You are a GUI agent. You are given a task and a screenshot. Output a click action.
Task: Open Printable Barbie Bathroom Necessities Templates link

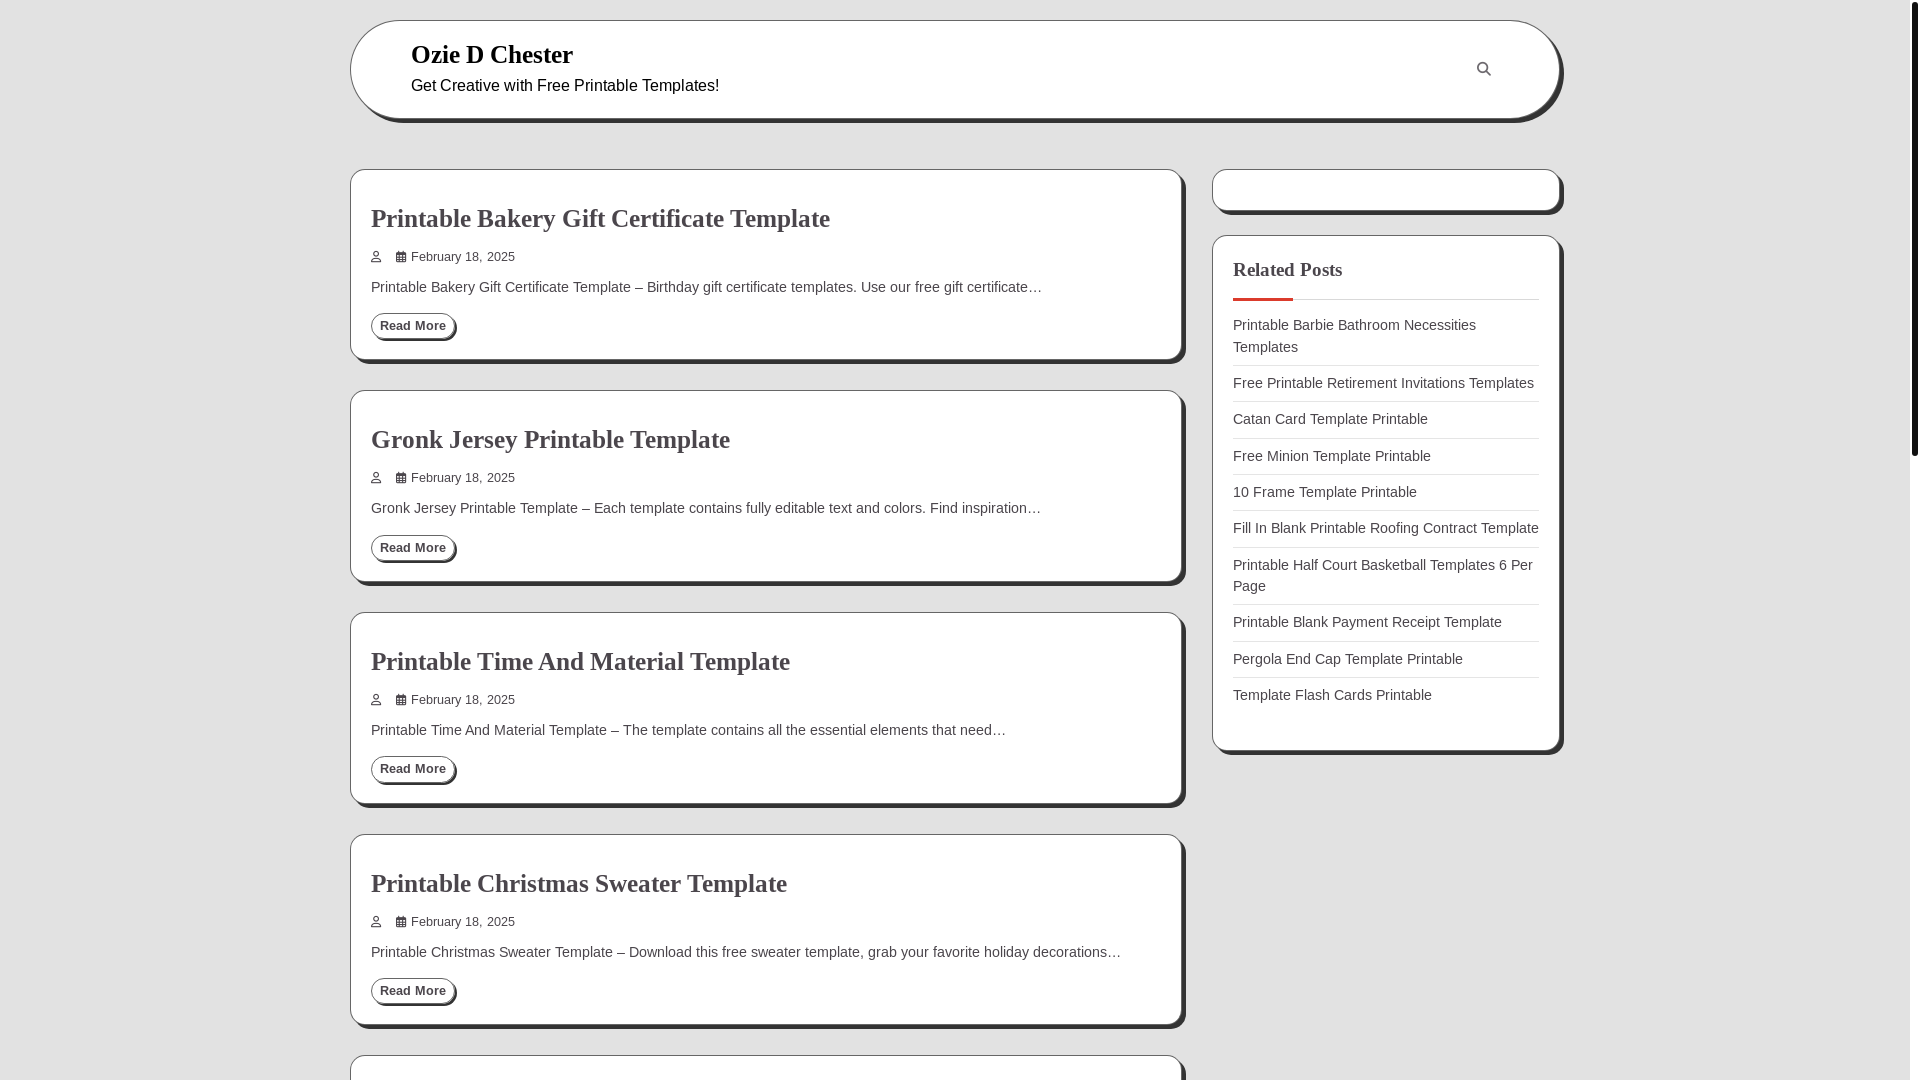pyautogui.click(x=1354, y=336)
